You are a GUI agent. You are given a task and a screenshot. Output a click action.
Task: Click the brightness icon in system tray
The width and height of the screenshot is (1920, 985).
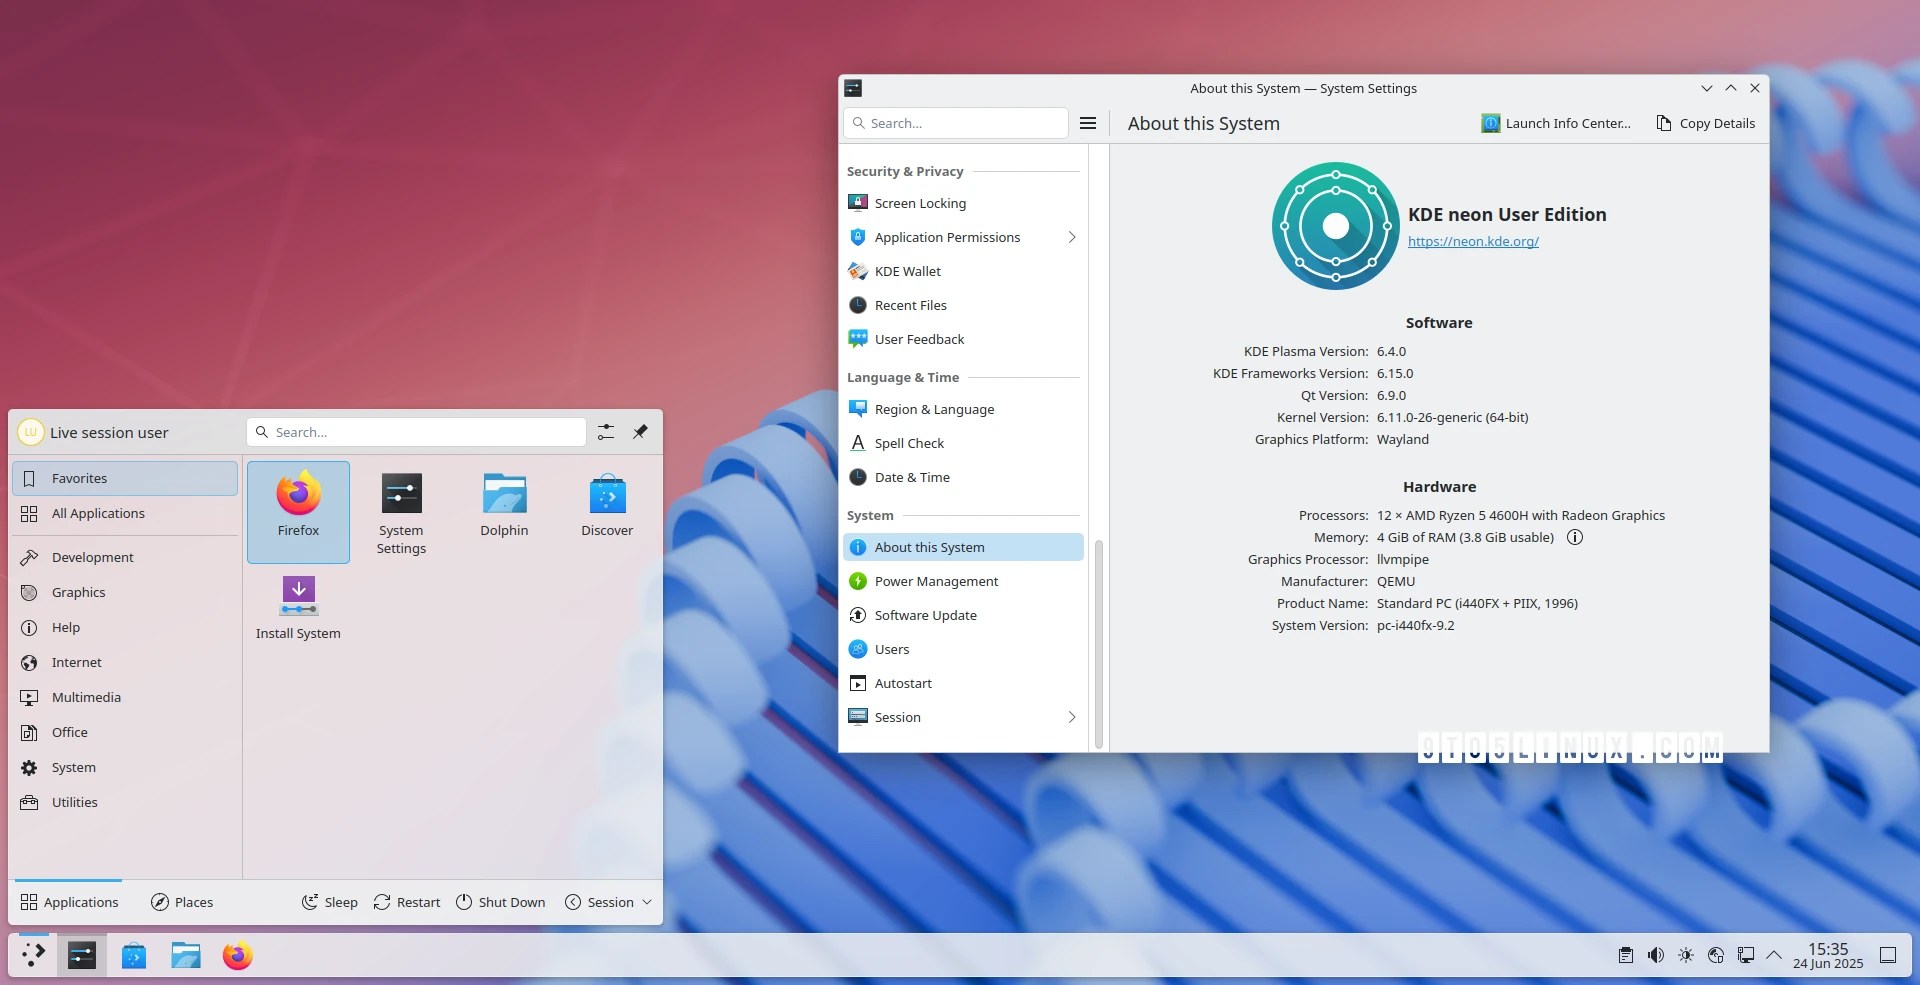coord(1686,955)
